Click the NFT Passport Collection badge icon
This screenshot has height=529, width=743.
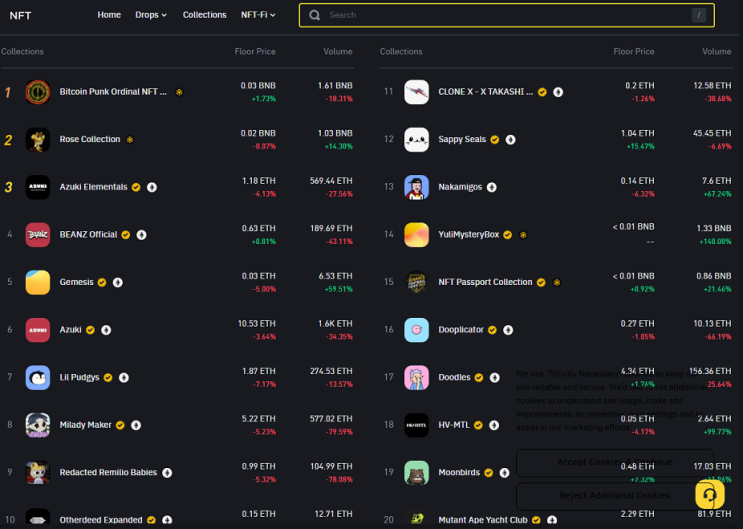pos(417,282)
